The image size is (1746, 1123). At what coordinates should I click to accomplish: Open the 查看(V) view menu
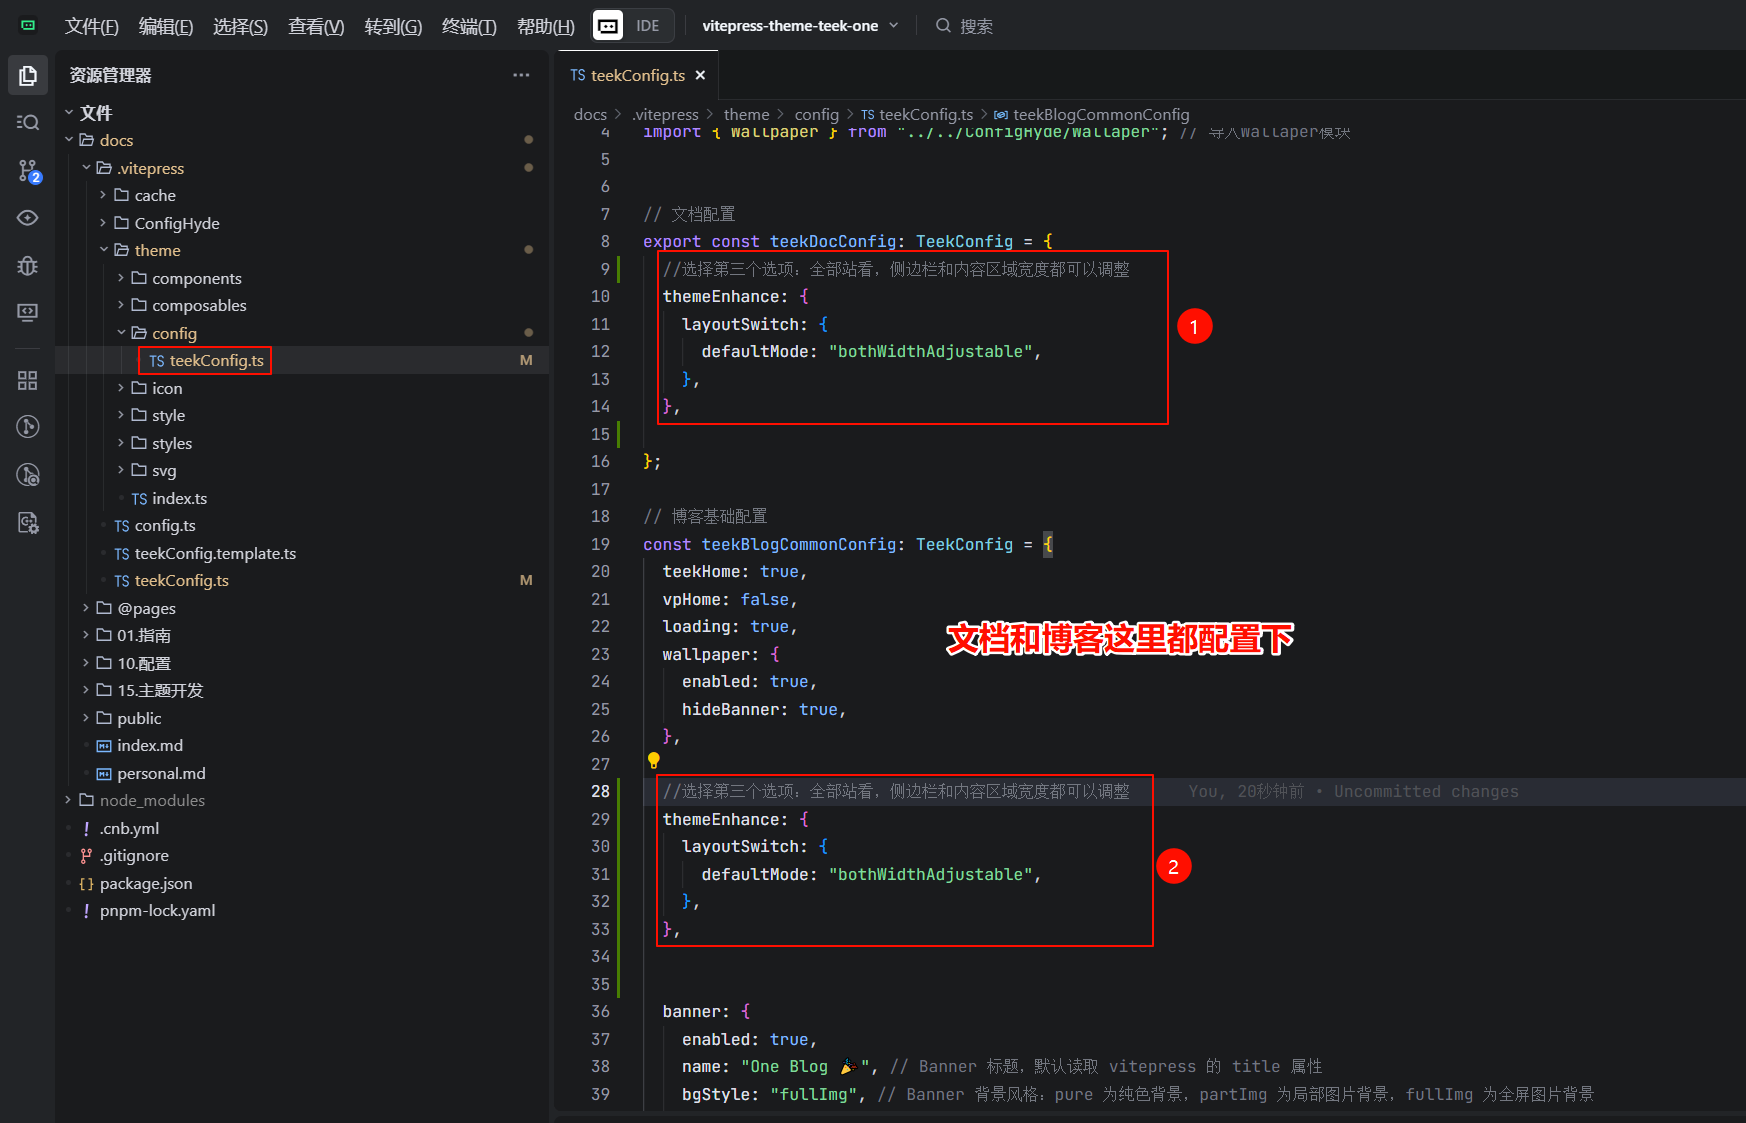pos(316,26)
